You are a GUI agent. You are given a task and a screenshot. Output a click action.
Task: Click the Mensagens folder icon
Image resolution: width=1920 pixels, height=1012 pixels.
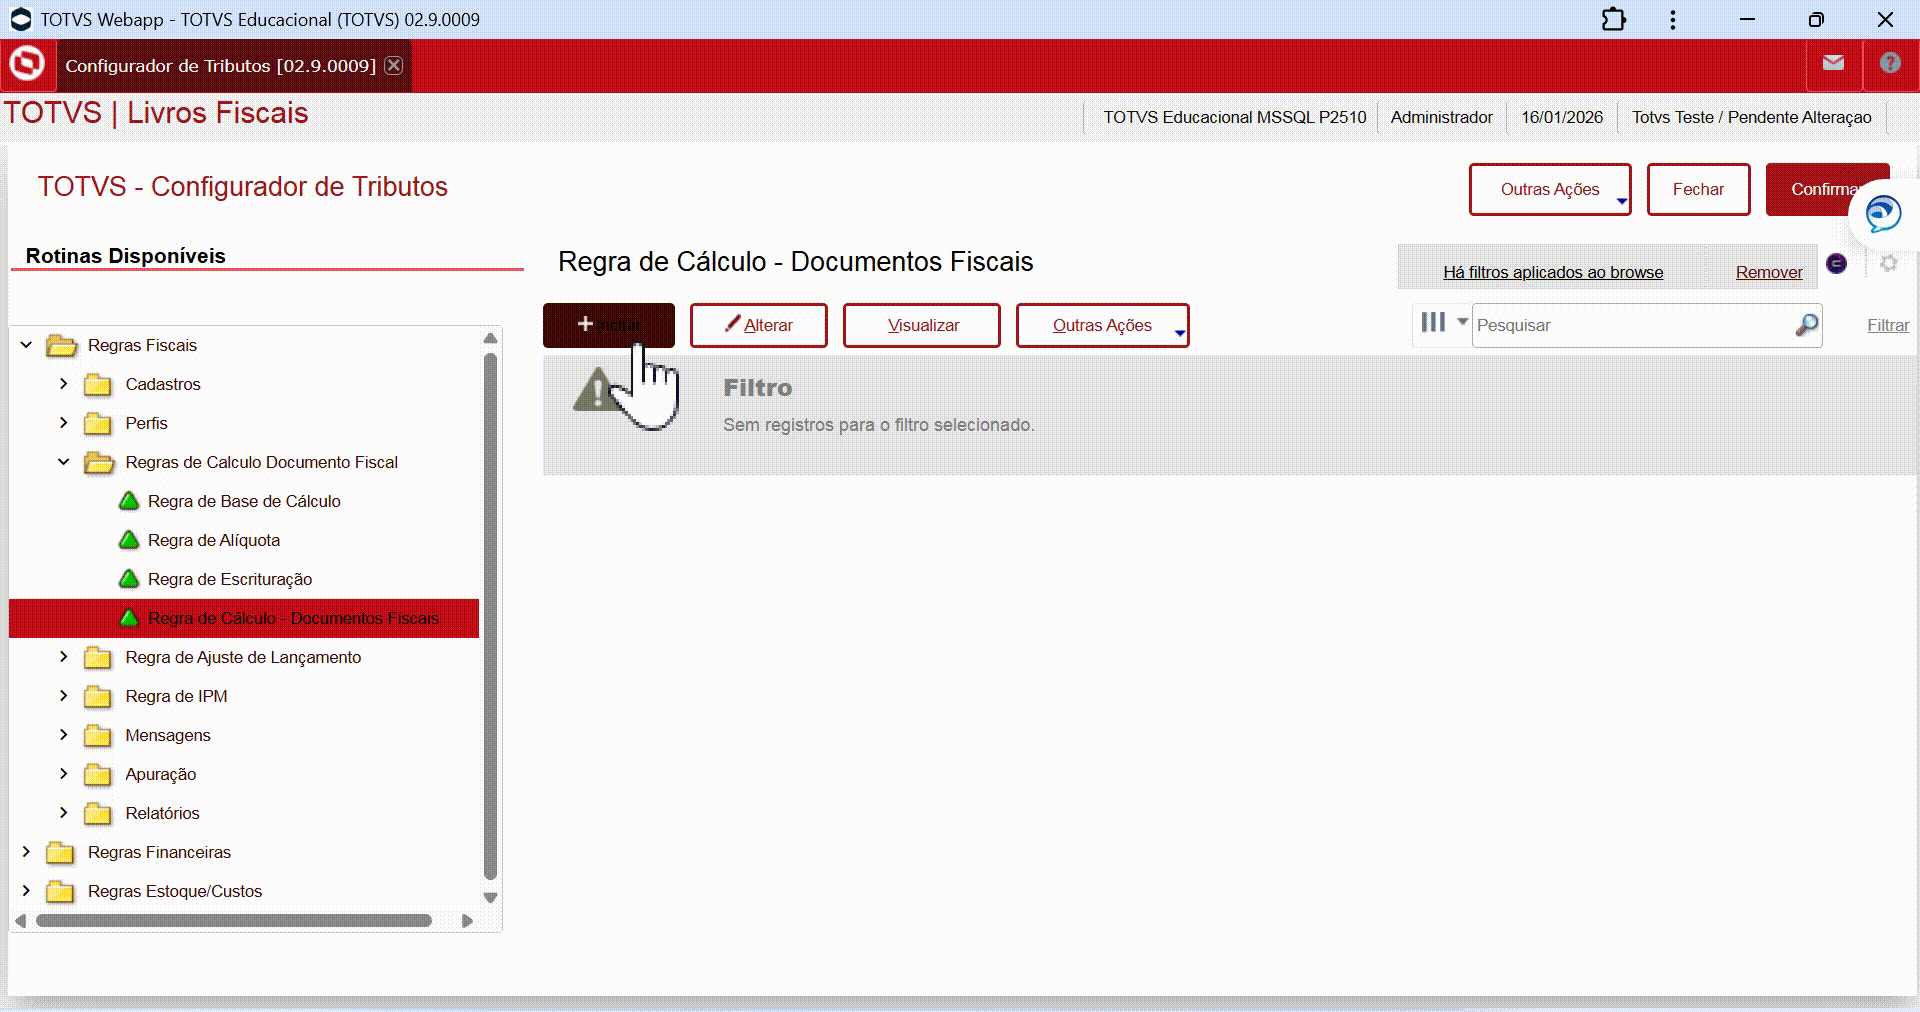point(98,735)
